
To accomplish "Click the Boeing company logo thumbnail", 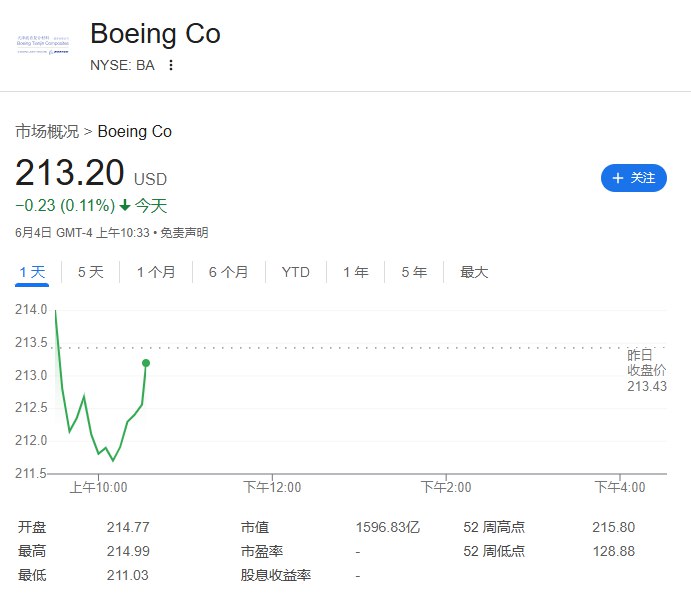I will [x=43, y=45].
